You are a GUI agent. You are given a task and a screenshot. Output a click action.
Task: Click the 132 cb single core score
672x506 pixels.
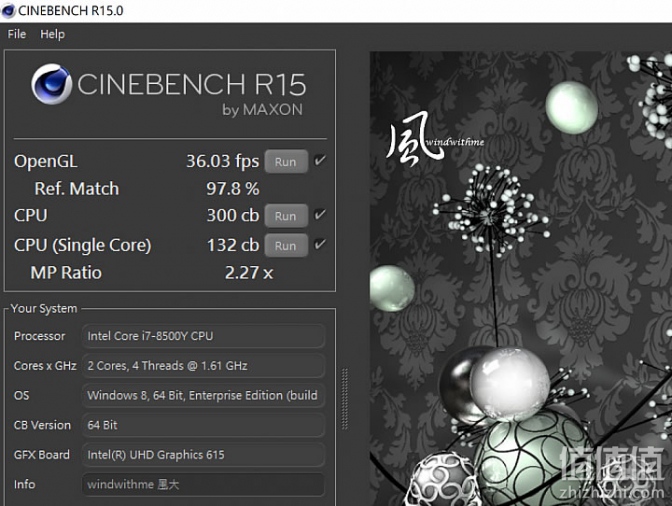[233, 245]
